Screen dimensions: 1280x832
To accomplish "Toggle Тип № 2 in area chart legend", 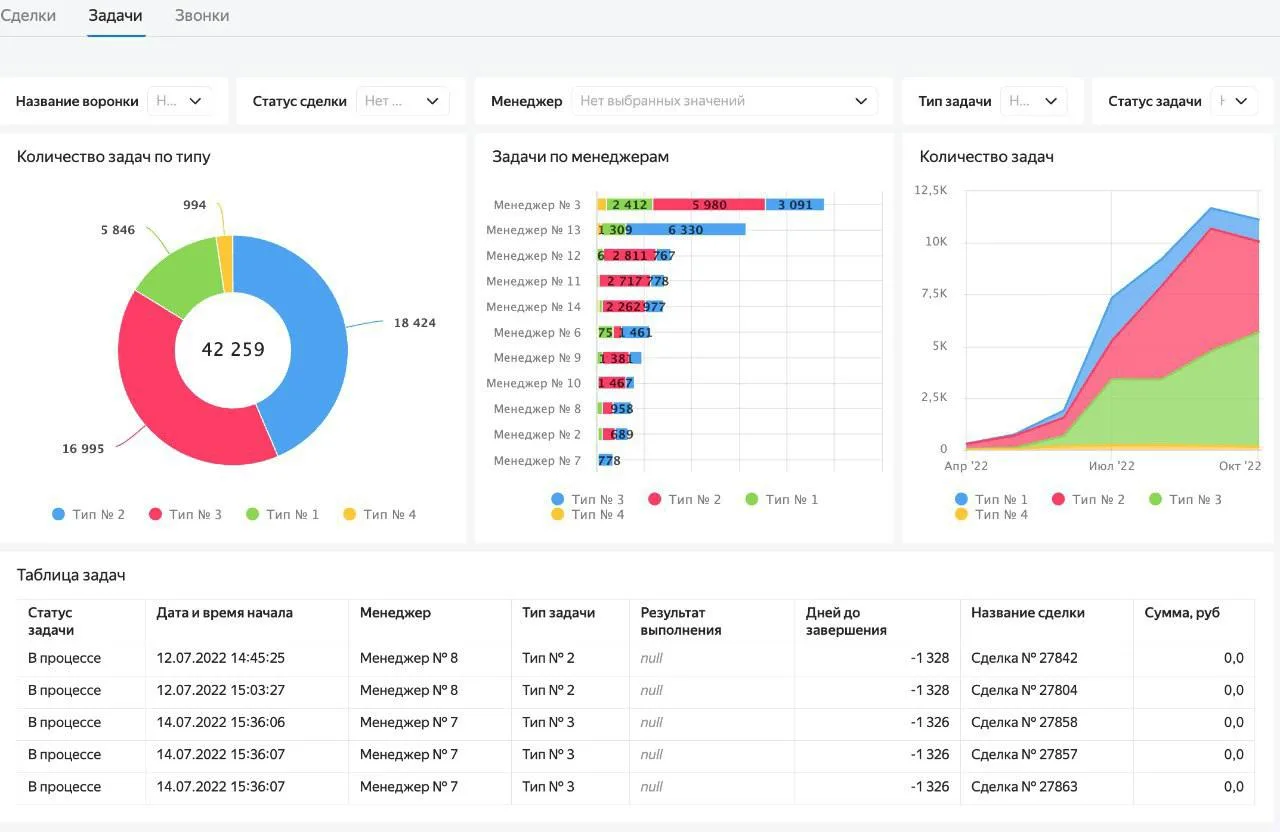I will point(1088,499).
